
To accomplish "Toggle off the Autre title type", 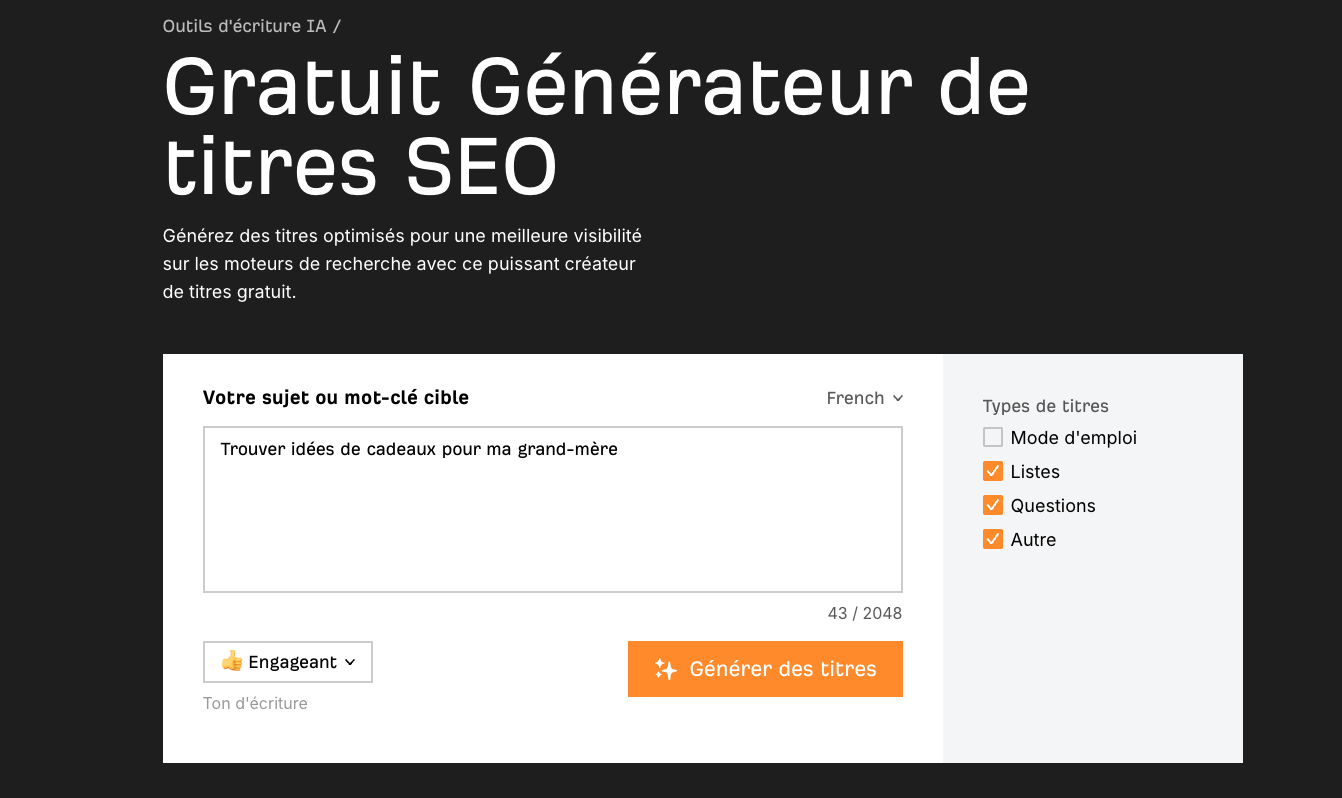I will click(x=992, y=539).
